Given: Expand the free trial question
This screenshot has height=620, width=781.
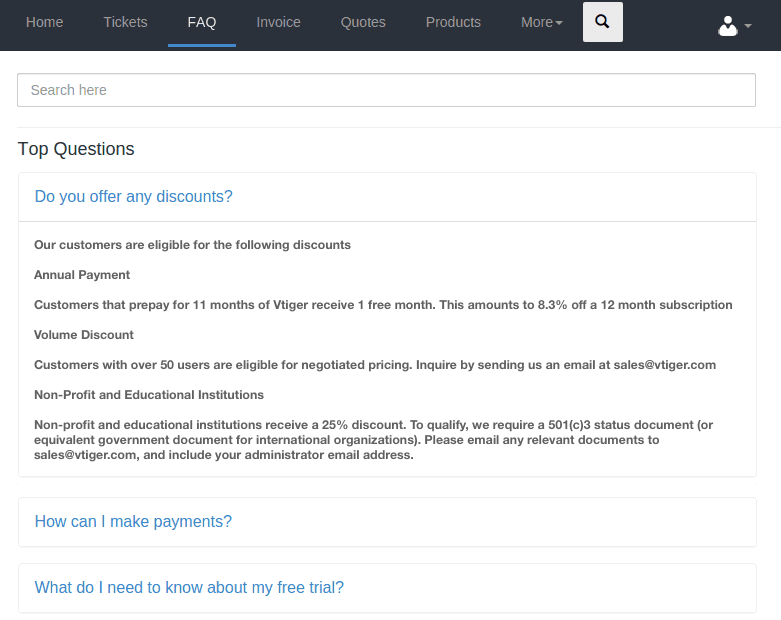Looking at the screenshot, I should coord(189,588).
